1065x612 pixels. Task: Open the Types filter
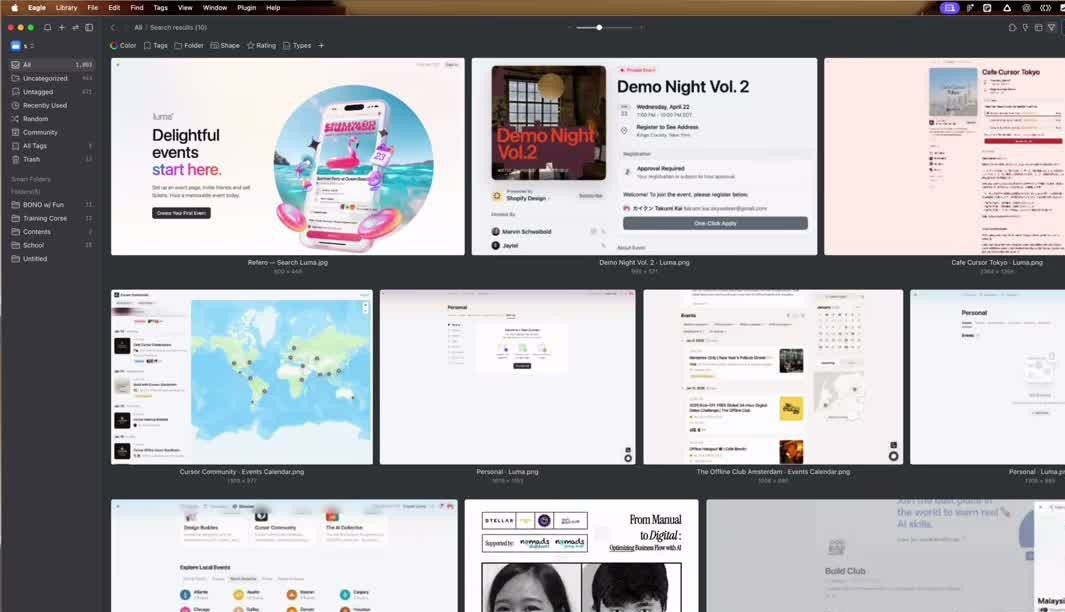[x=297, y=46]
